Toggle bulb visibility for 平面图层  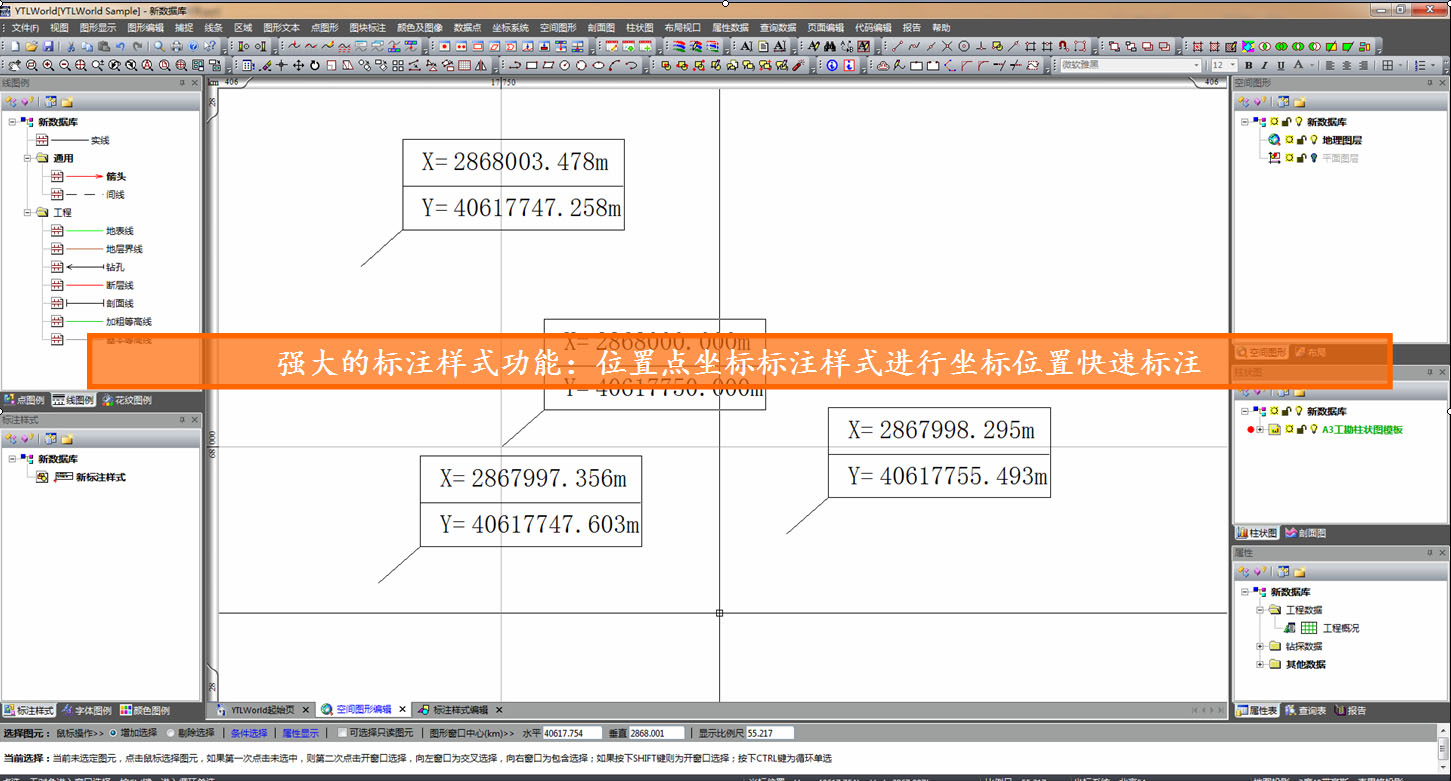1314,158
